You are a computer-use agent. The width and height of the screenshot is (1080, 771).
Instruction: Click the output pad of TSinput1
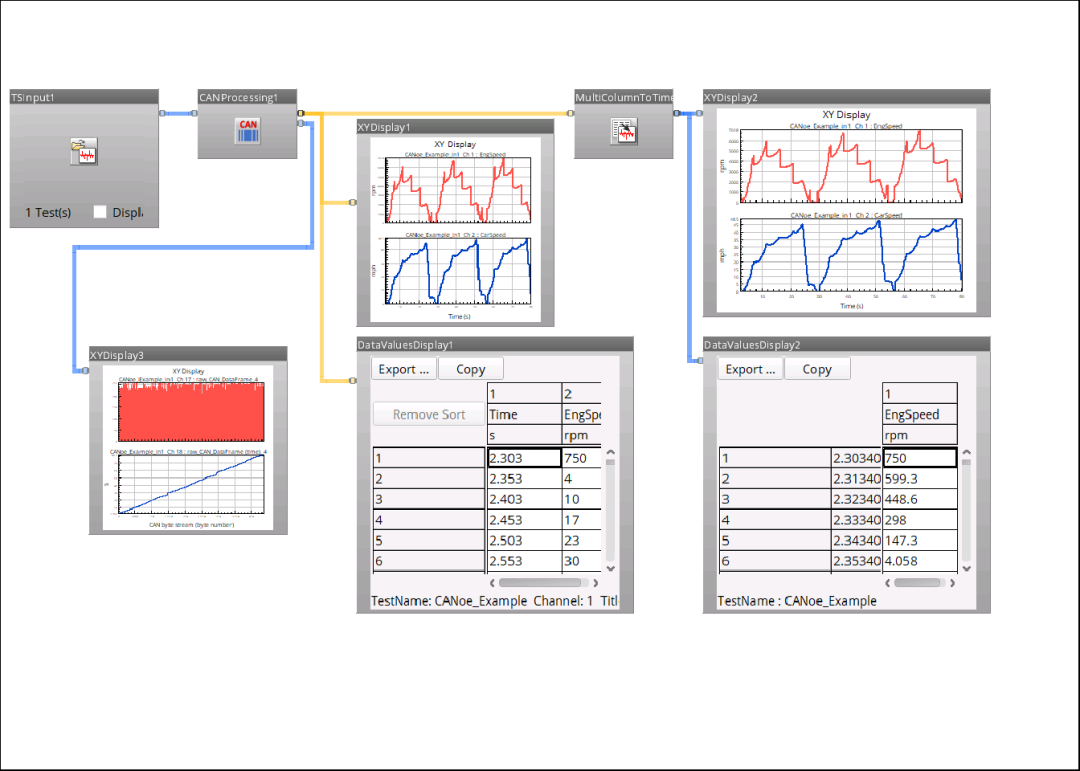click(x=163, y=113)
